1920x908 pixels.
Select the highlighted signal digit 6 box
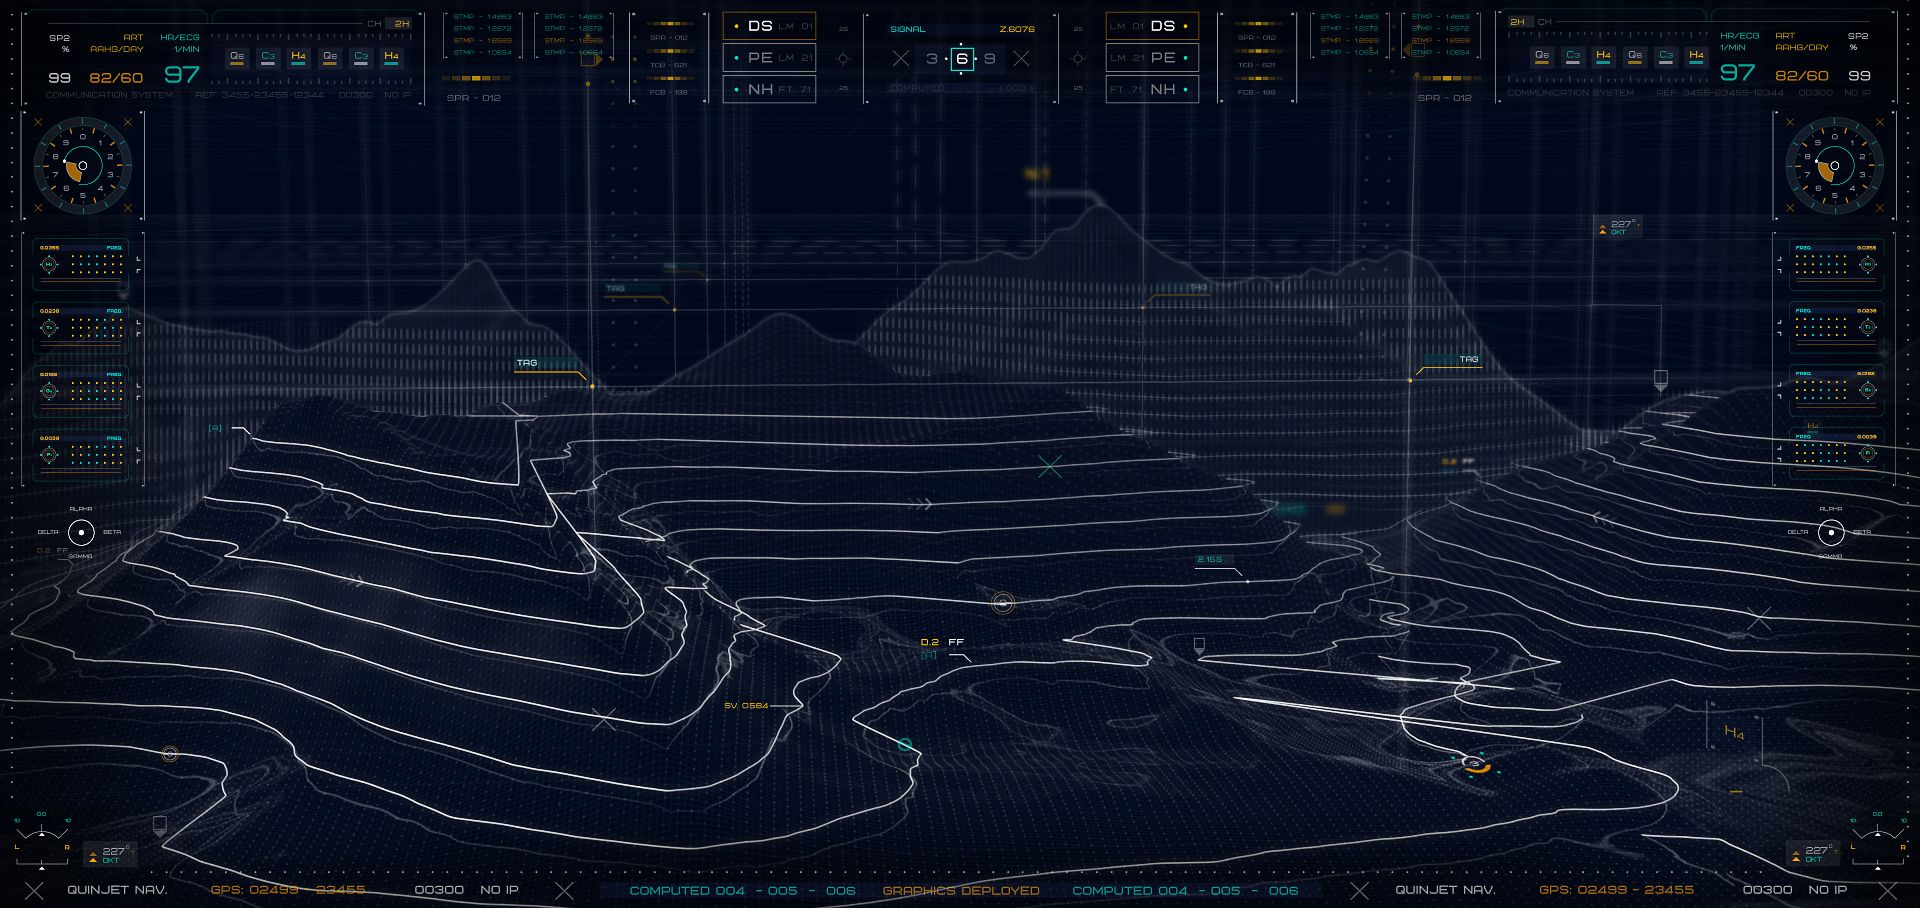click(x=961, y=59)
